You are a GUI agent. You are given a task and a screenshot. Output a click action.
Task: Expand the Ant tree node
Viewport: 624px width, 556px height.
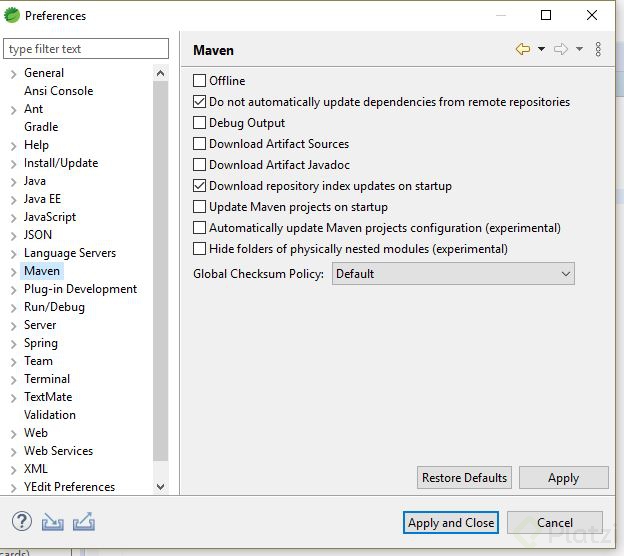click(x=13, y=110)
